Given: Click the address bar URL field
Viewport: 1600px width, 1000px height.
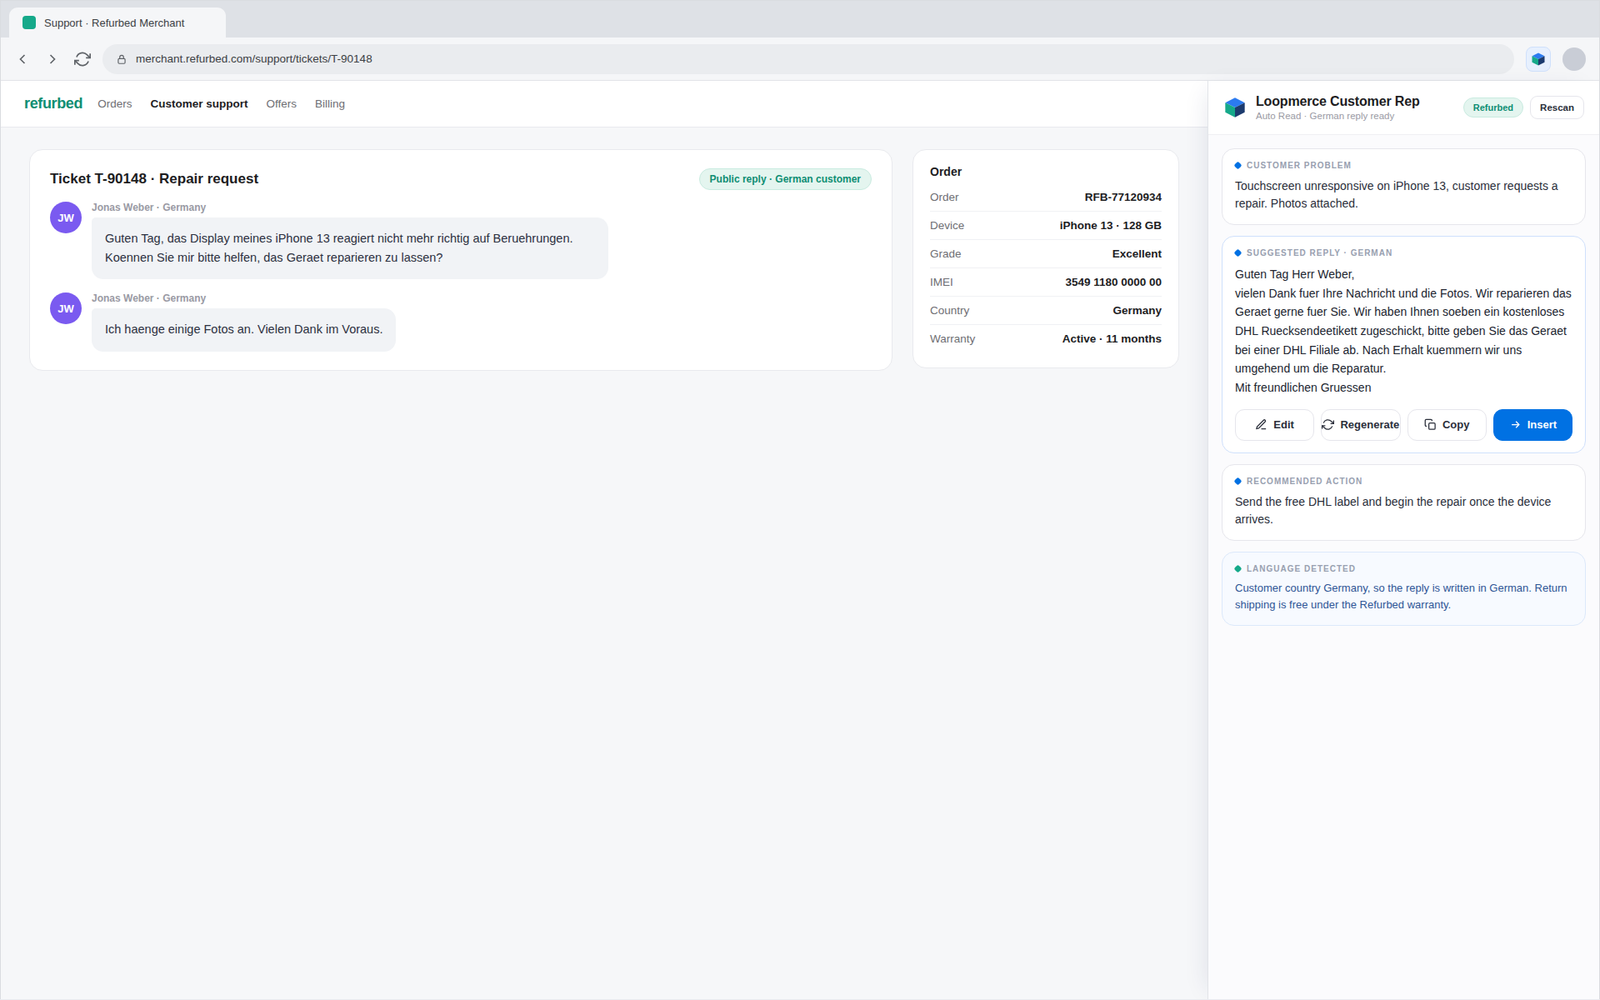Looking at the screenshot, I should coord(808,59).
